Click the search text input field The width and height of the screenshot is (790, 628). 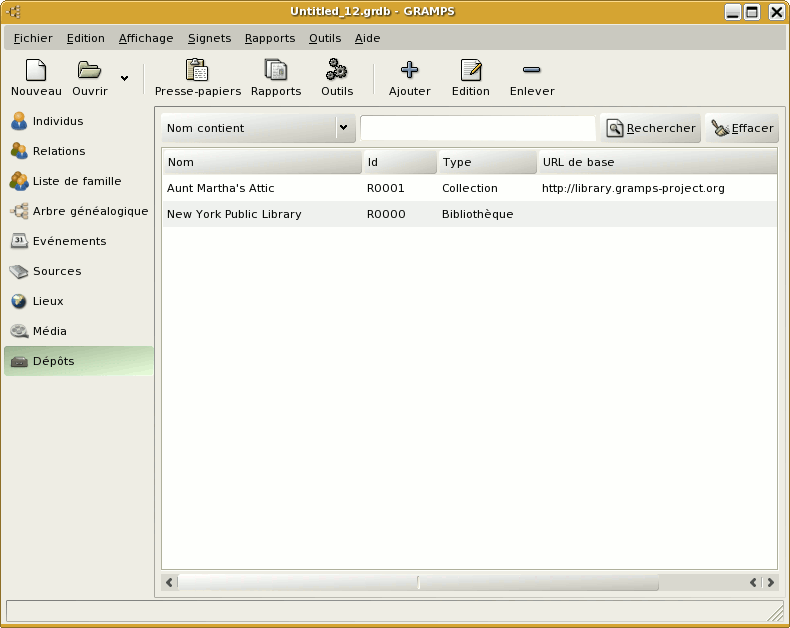point(477,128)
